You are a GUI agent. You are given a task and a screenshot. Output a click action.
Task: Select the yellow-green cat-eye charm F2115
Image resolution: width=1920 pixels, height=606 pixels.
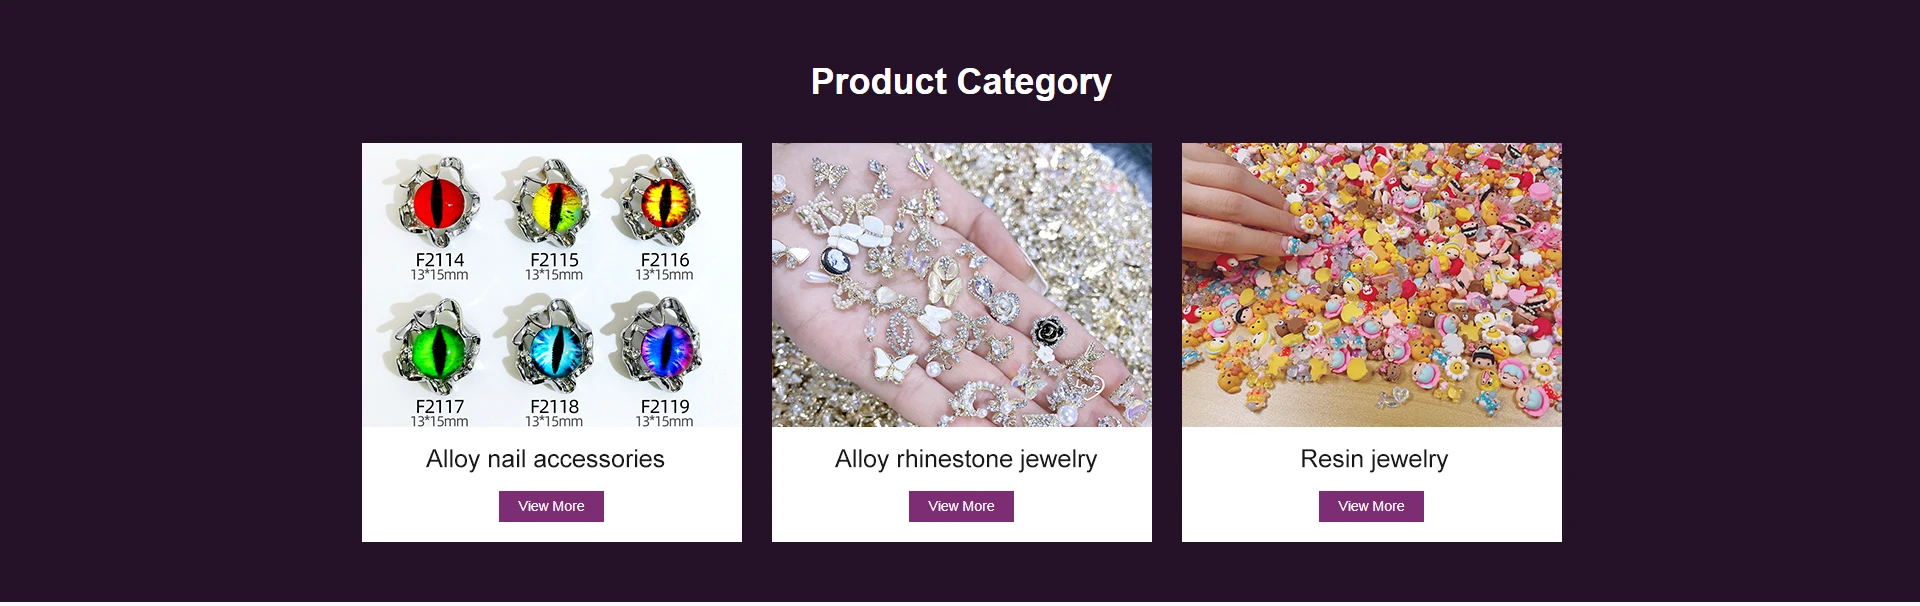(x=554, y=204)
